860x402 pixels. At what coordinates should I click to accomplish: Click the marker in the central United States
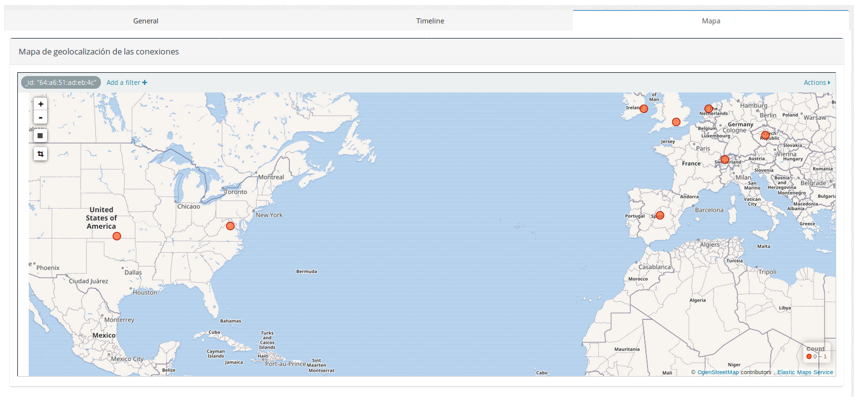[x=117, y=236]
